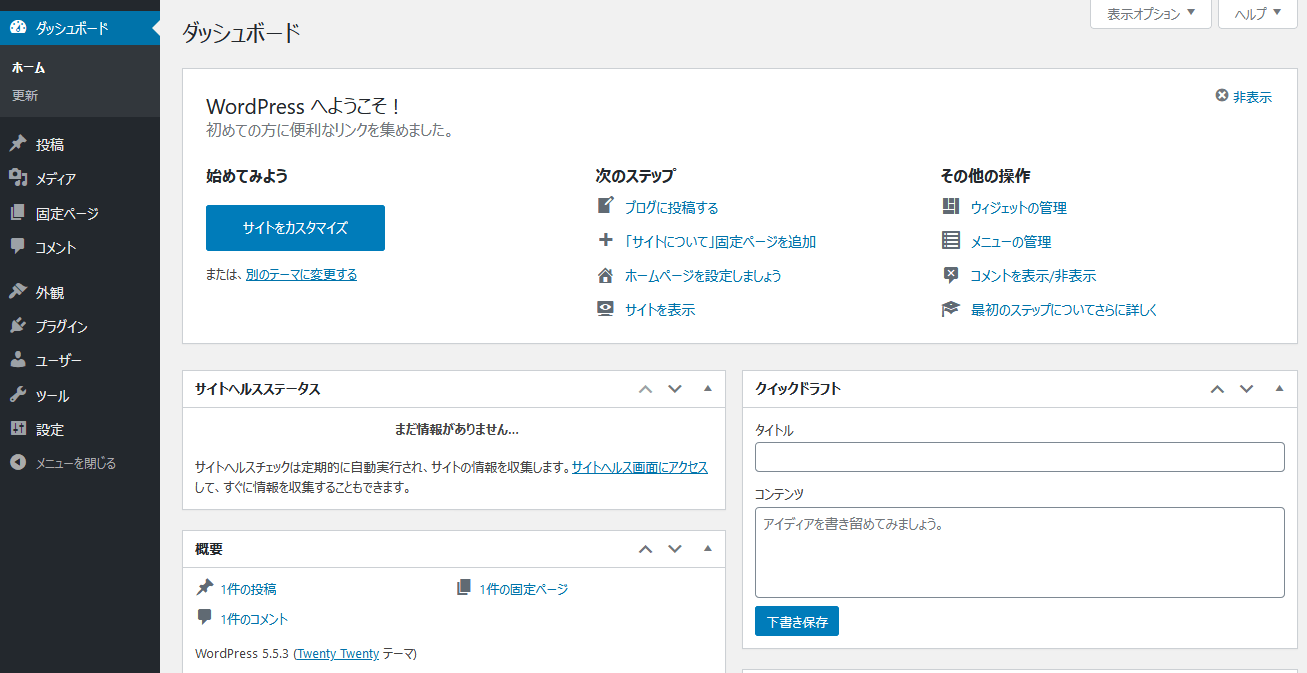Expand the ヘルプ dropdown tab
This screenshot has width=1307, height=673.
(x=1257, y=14)
